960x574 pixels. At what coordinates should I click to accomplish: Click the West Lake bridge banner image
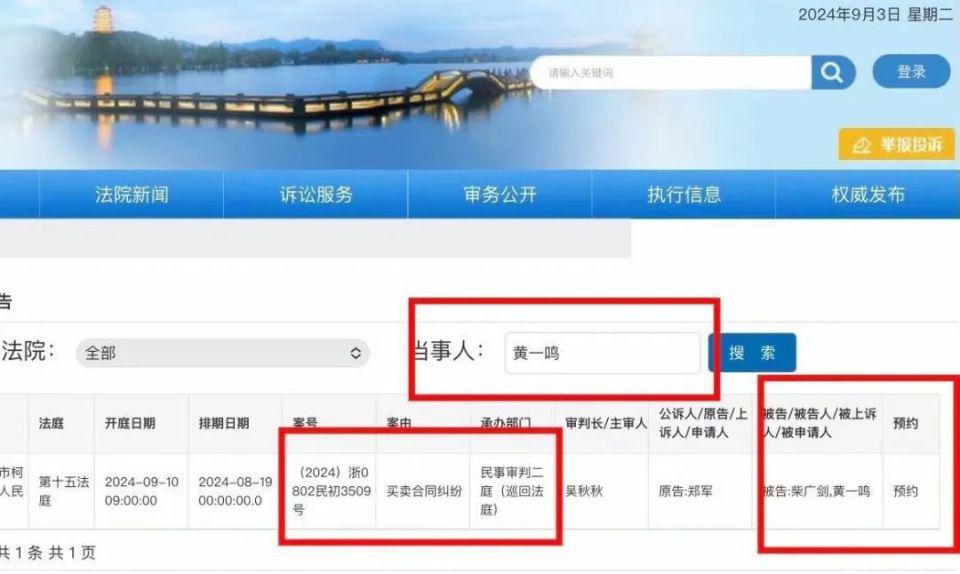[x=263, y=84]
